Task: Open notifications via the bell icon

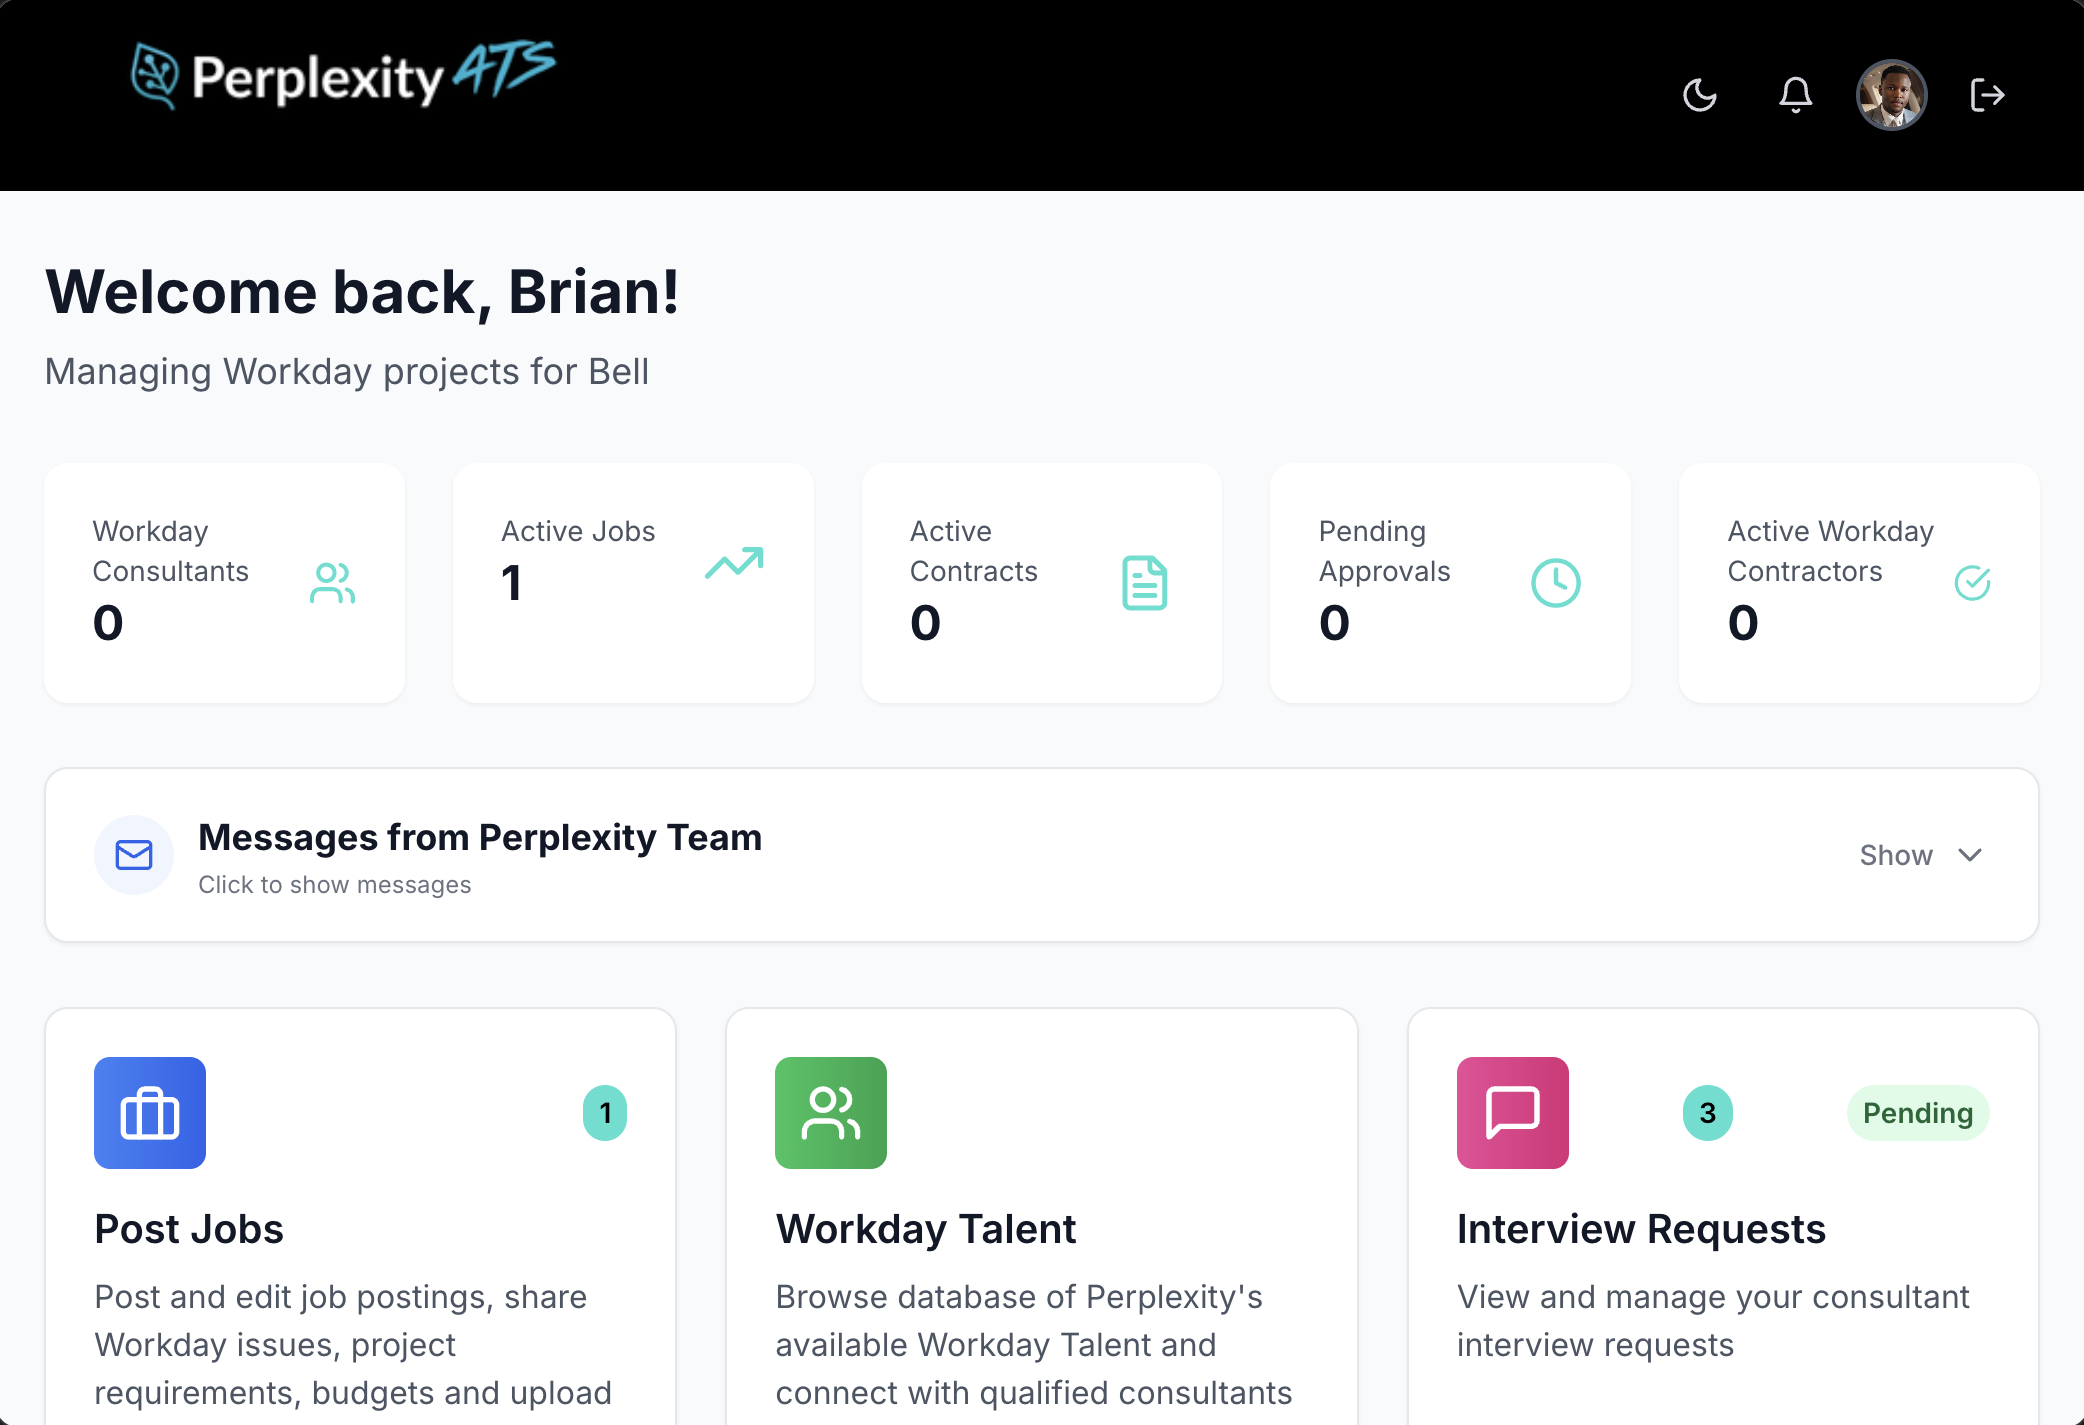Action: point(1795,95)
